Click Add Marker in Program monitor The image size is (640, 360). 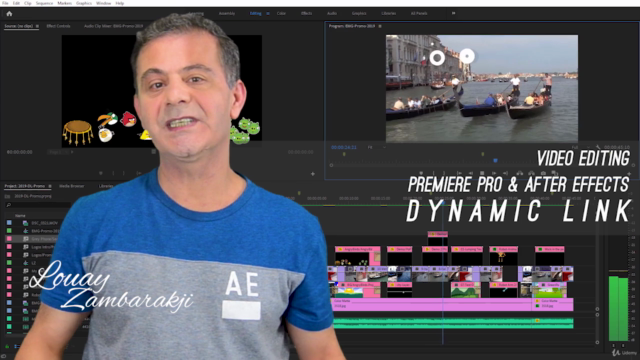click(421, 173)
